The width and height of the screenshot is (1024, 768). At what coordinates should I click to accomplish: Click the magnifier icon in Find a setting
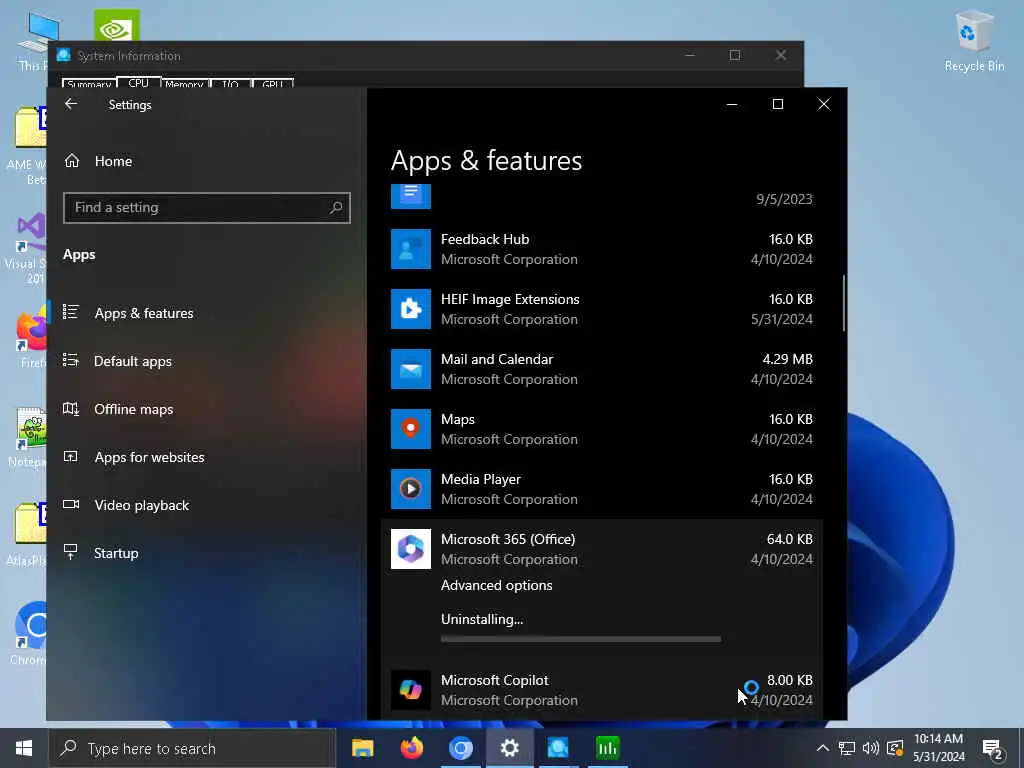coord(336,208)
